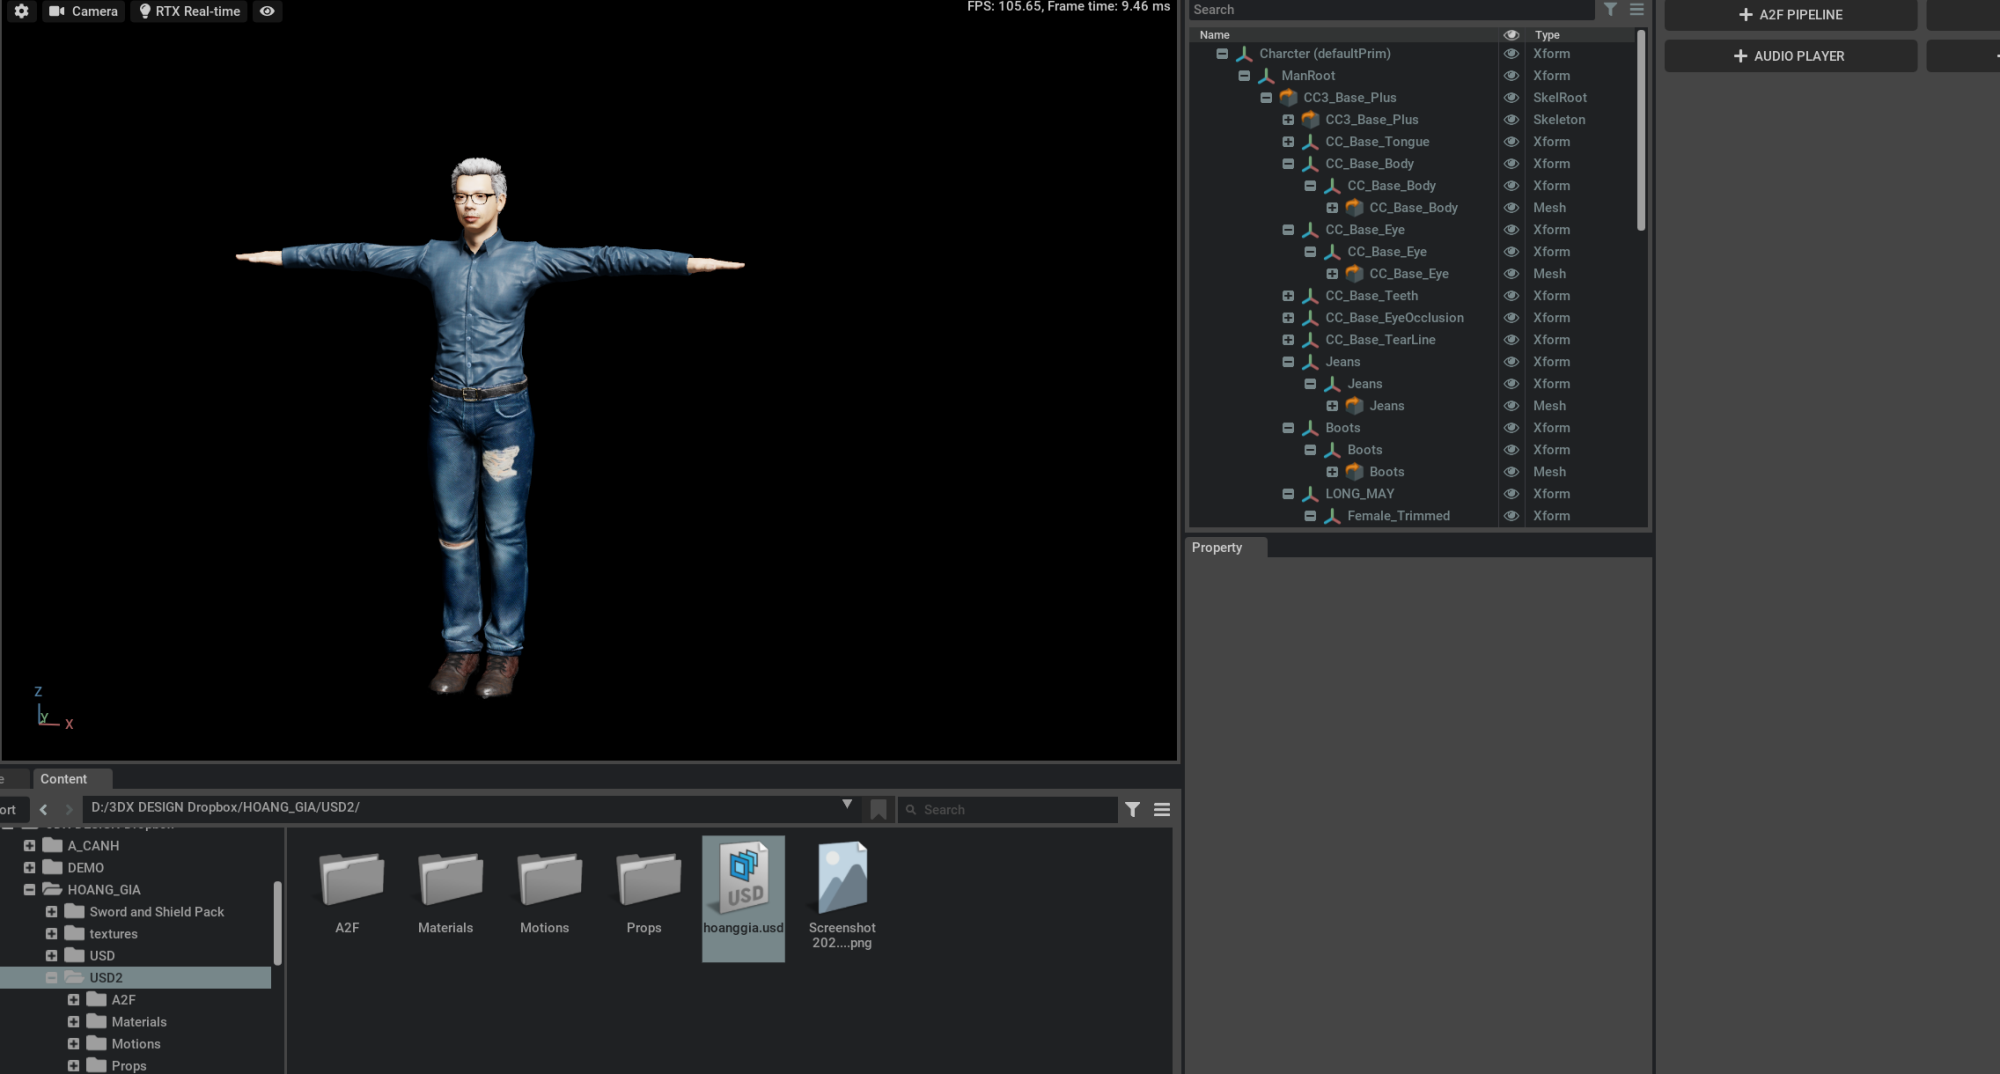The image size is (2000, 1074).
Task: Open content browser options menu
Action: (1162, 810)
